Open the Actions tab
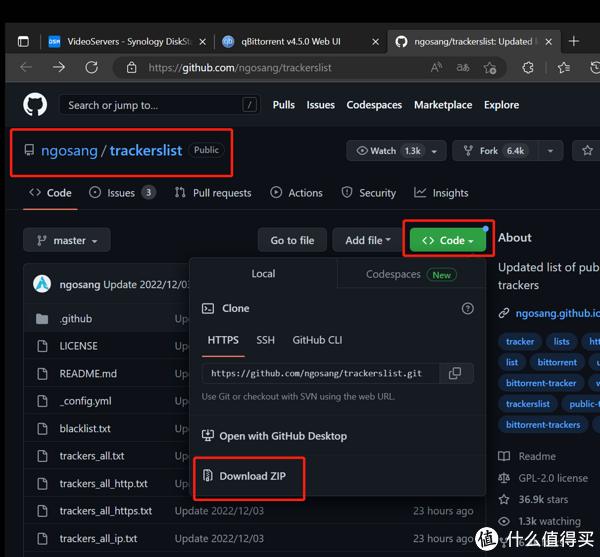 pyautogui.click(x=297, y=193)
